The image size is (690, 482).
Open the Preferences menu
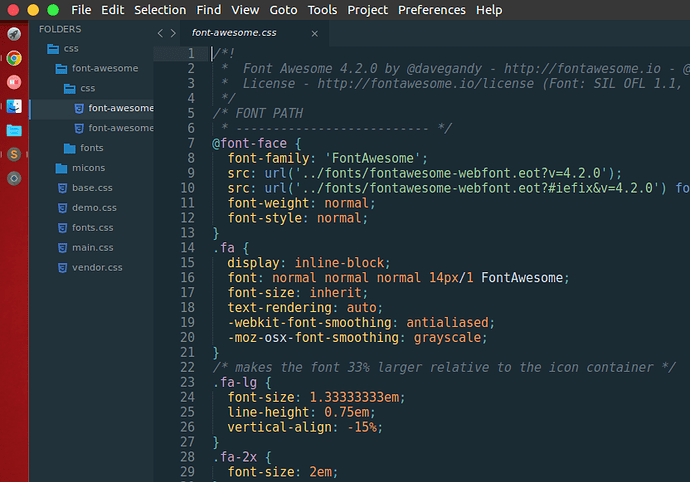432,10
